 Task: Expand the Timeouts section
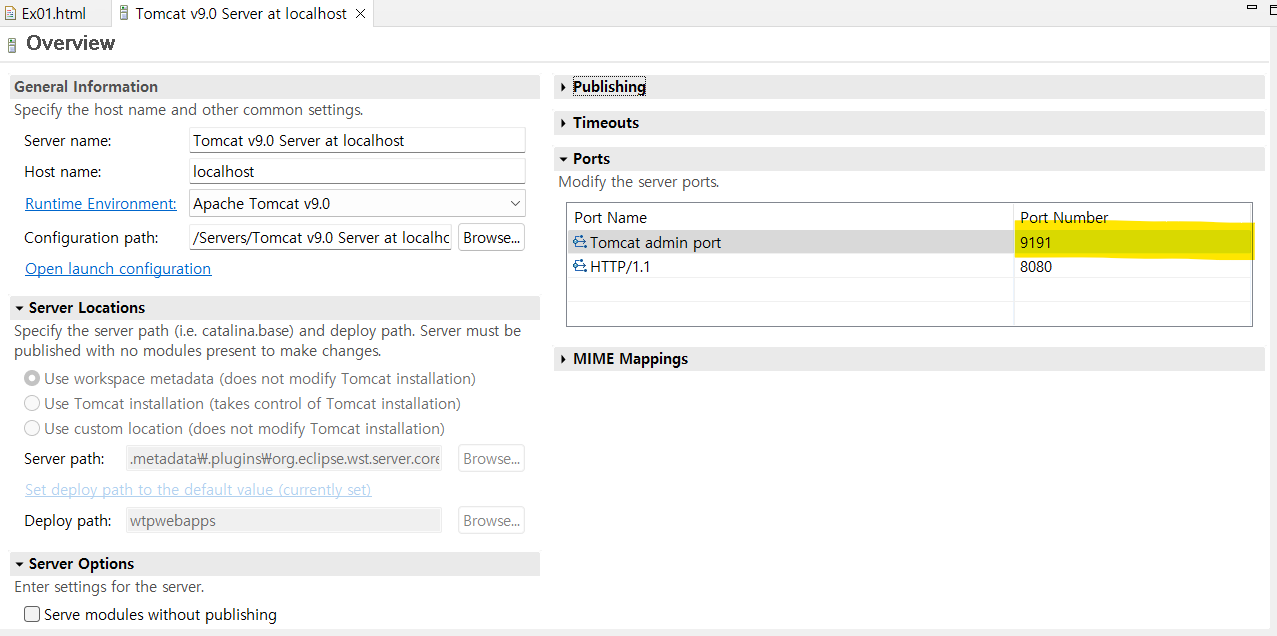(x=564, y=123)
